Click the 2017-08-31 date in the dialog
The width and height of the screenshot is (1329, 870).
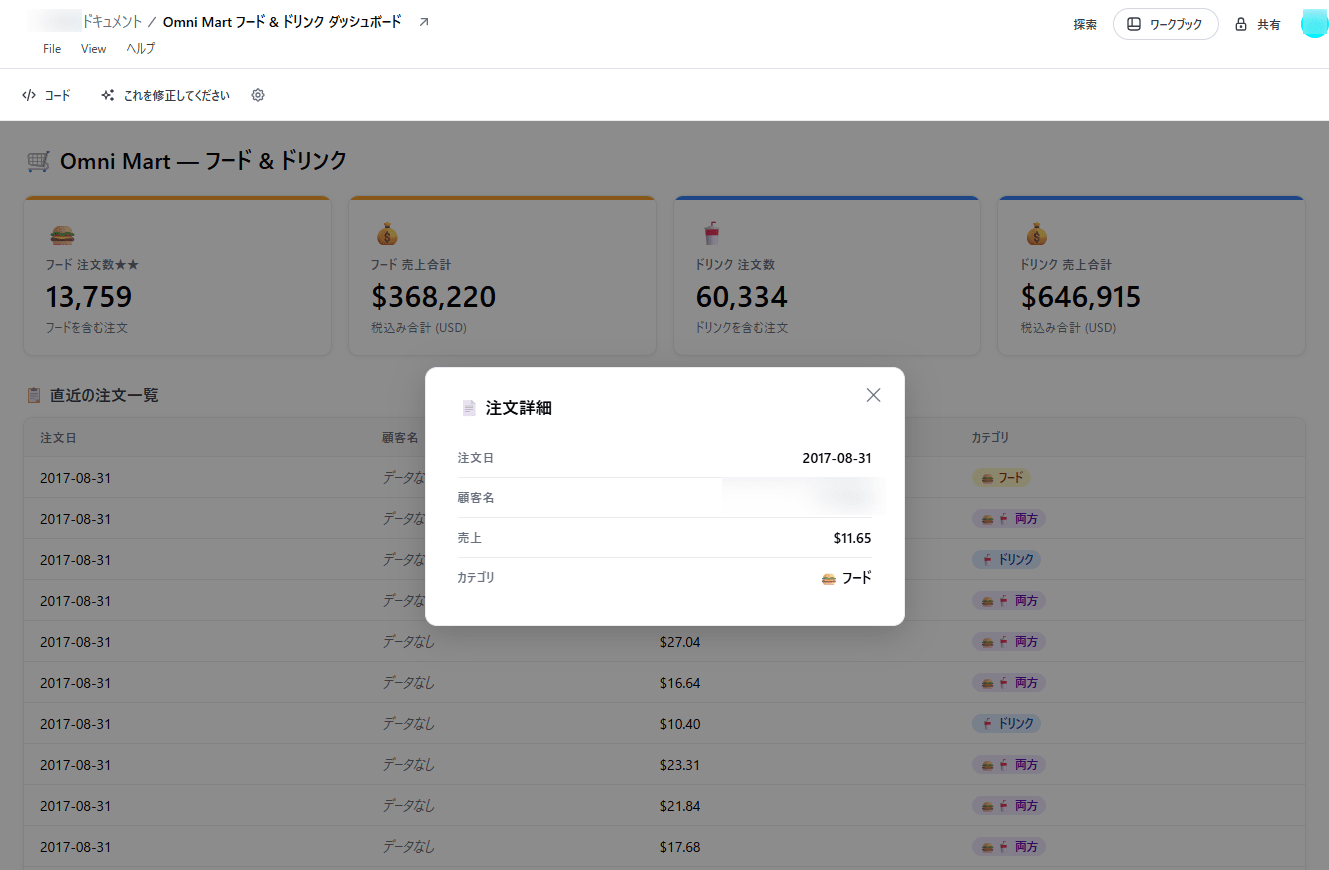pyautogui.click(x=837, y=458)
